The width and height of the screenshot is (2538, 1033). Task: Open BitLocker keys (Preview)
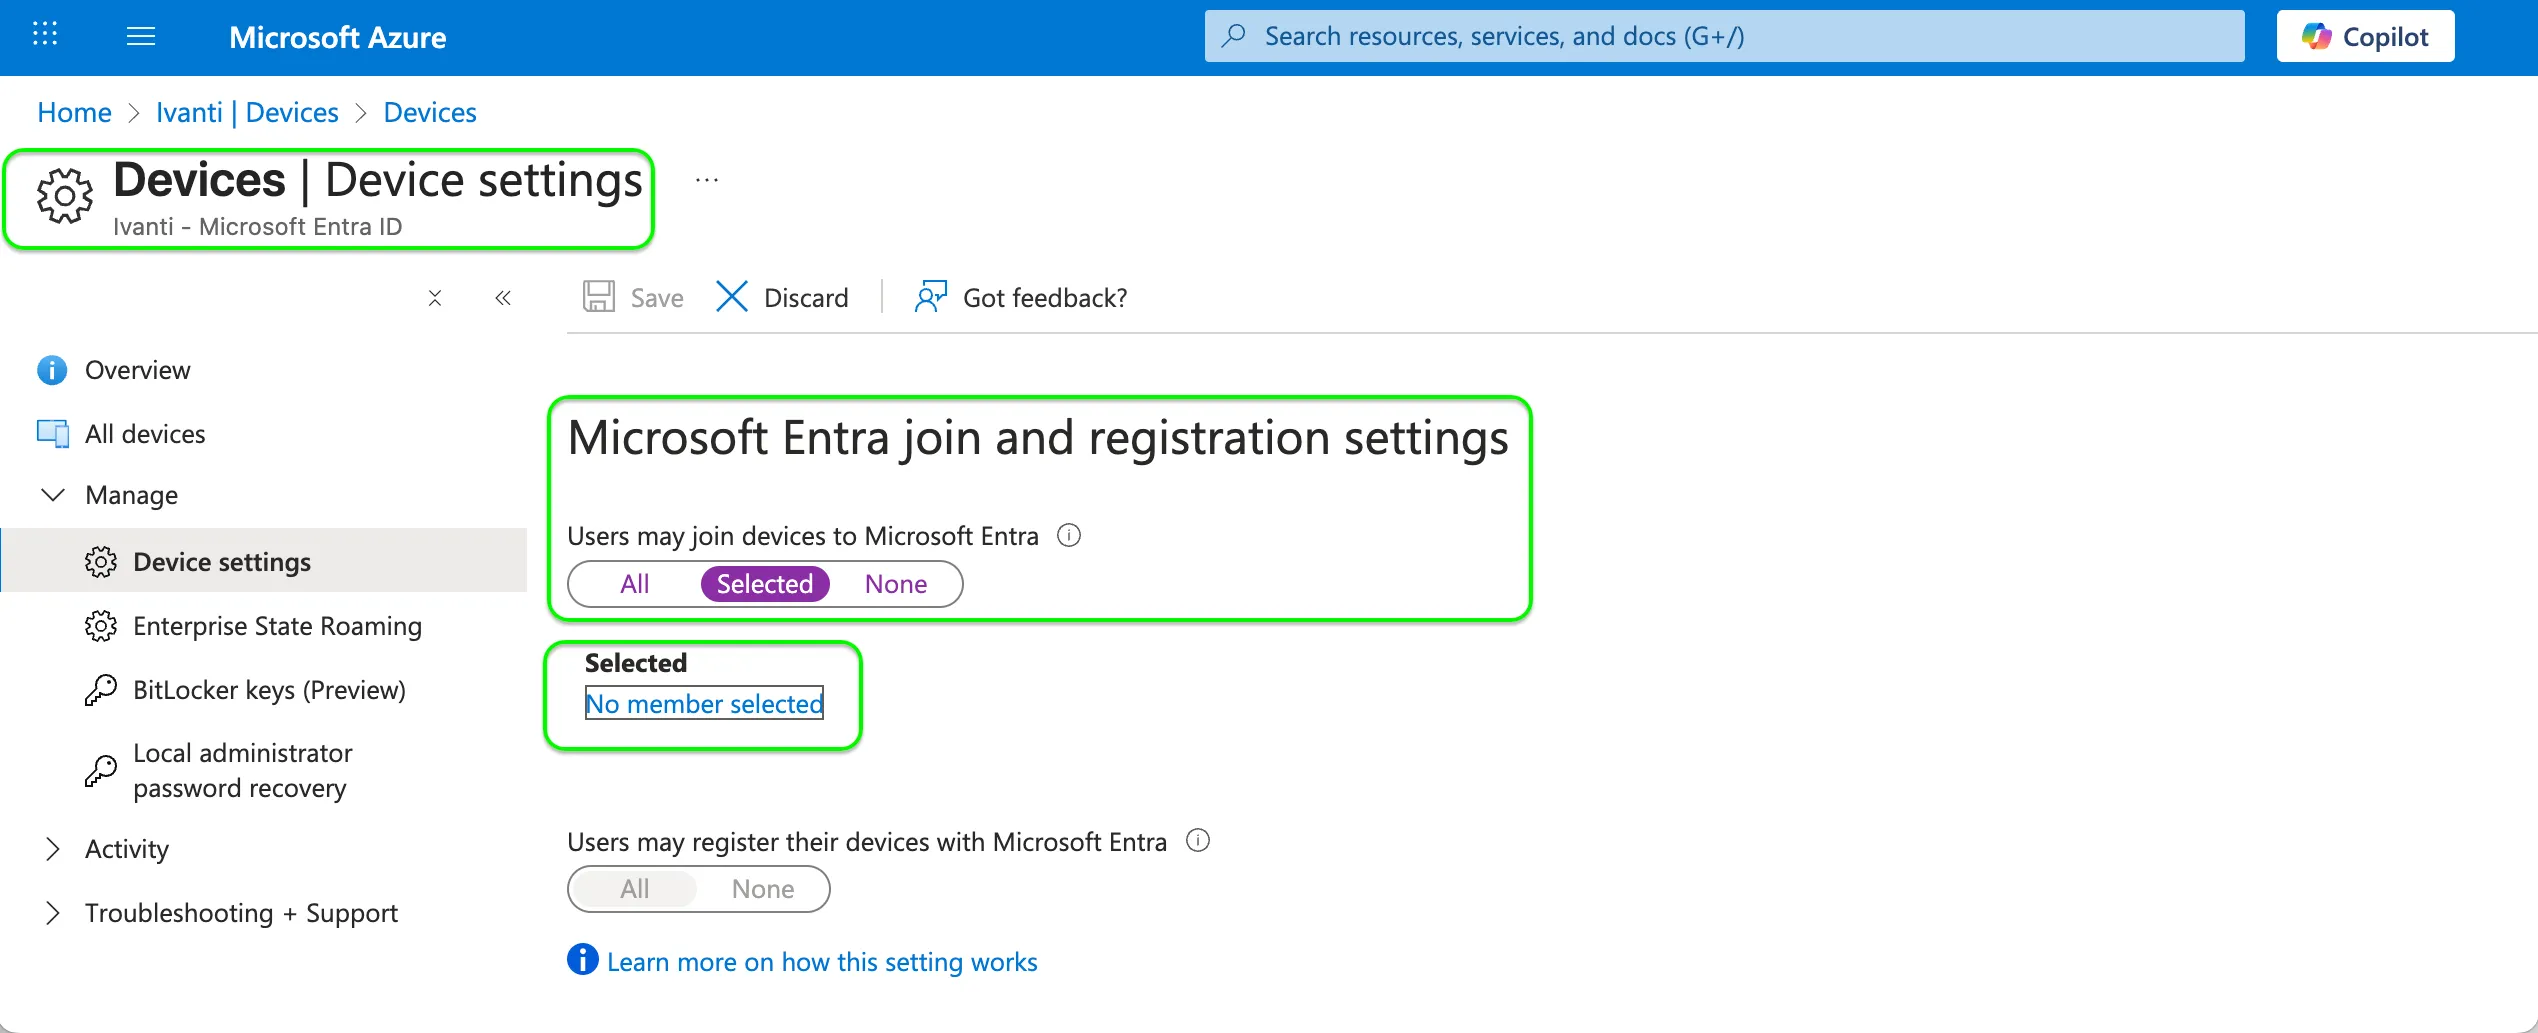[x=269, y=690]
